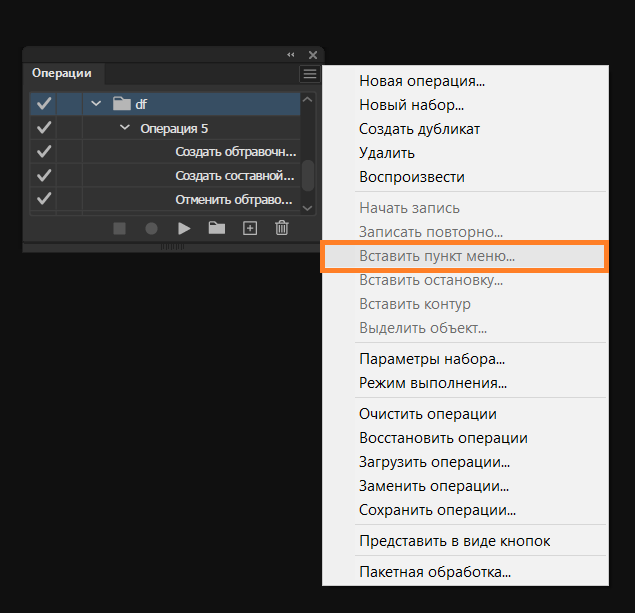Choose Вставить контур from the menu
Screen dimensions: 635x613
click(x=465, y=304)
